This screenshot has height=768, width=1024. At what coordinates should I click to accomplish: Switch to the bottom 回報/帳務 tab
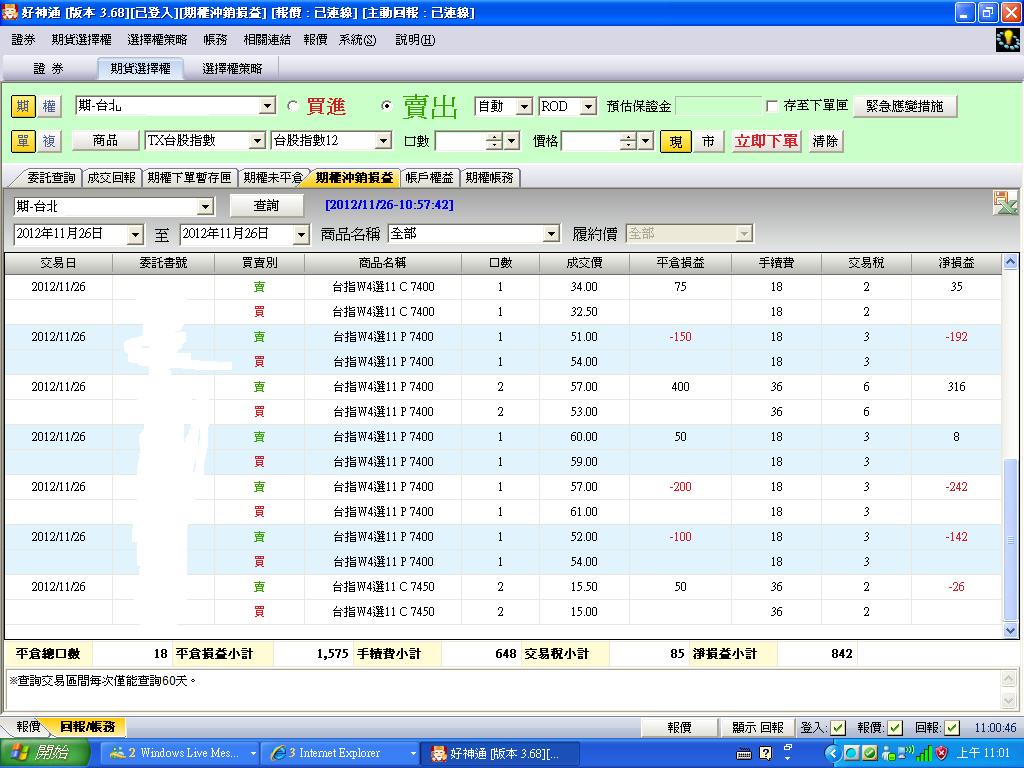88,726
